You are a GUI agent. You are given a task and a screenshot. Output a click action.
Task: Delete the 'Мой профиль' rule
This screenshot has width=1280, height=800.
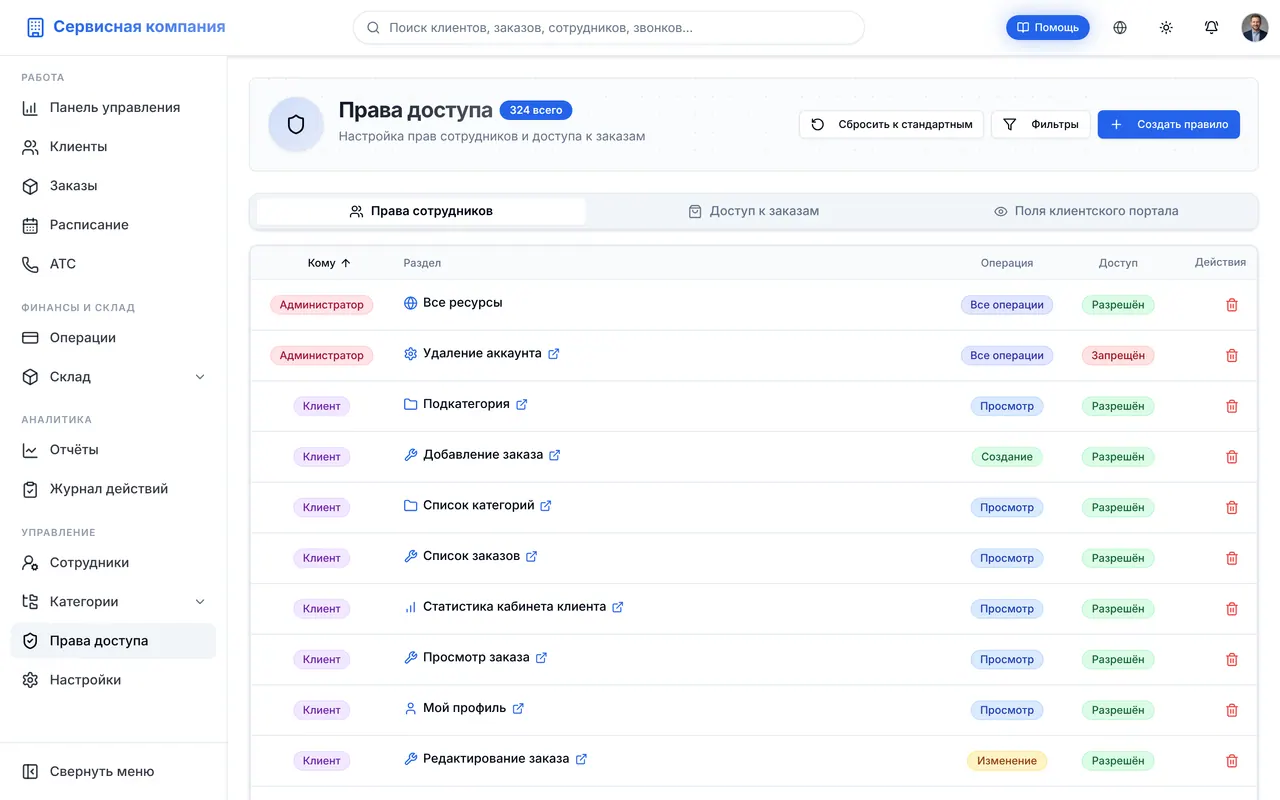1232,710
